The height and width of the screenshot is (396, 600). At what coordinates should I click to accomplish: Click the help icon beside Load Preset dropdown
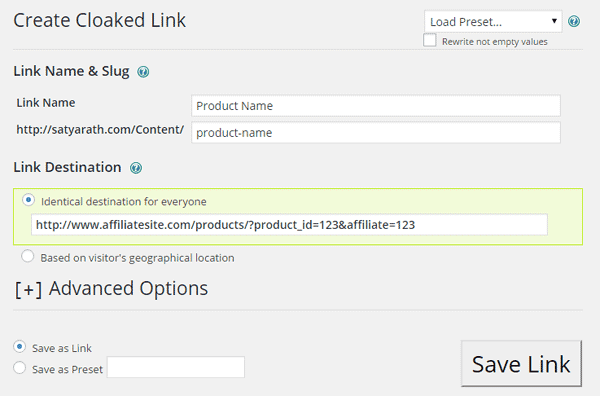(574, 21)
